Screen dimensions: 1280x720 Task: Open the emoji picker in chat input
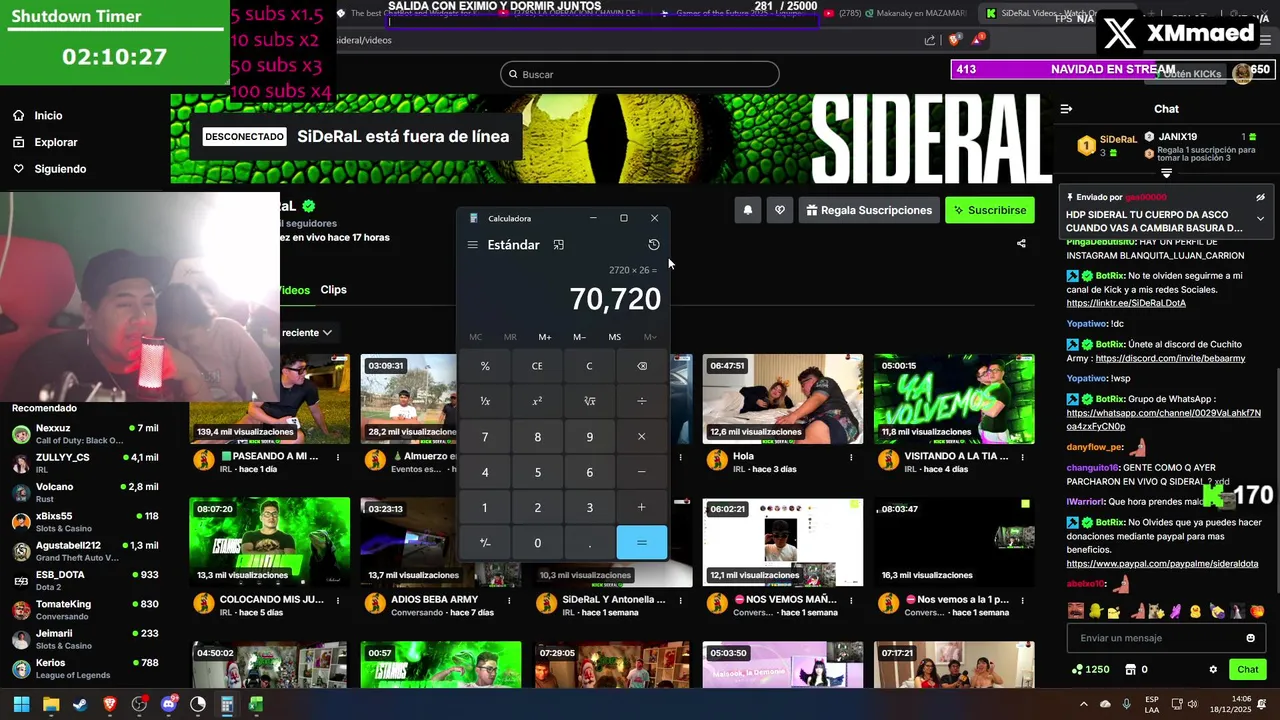[x=1250, y=638]
